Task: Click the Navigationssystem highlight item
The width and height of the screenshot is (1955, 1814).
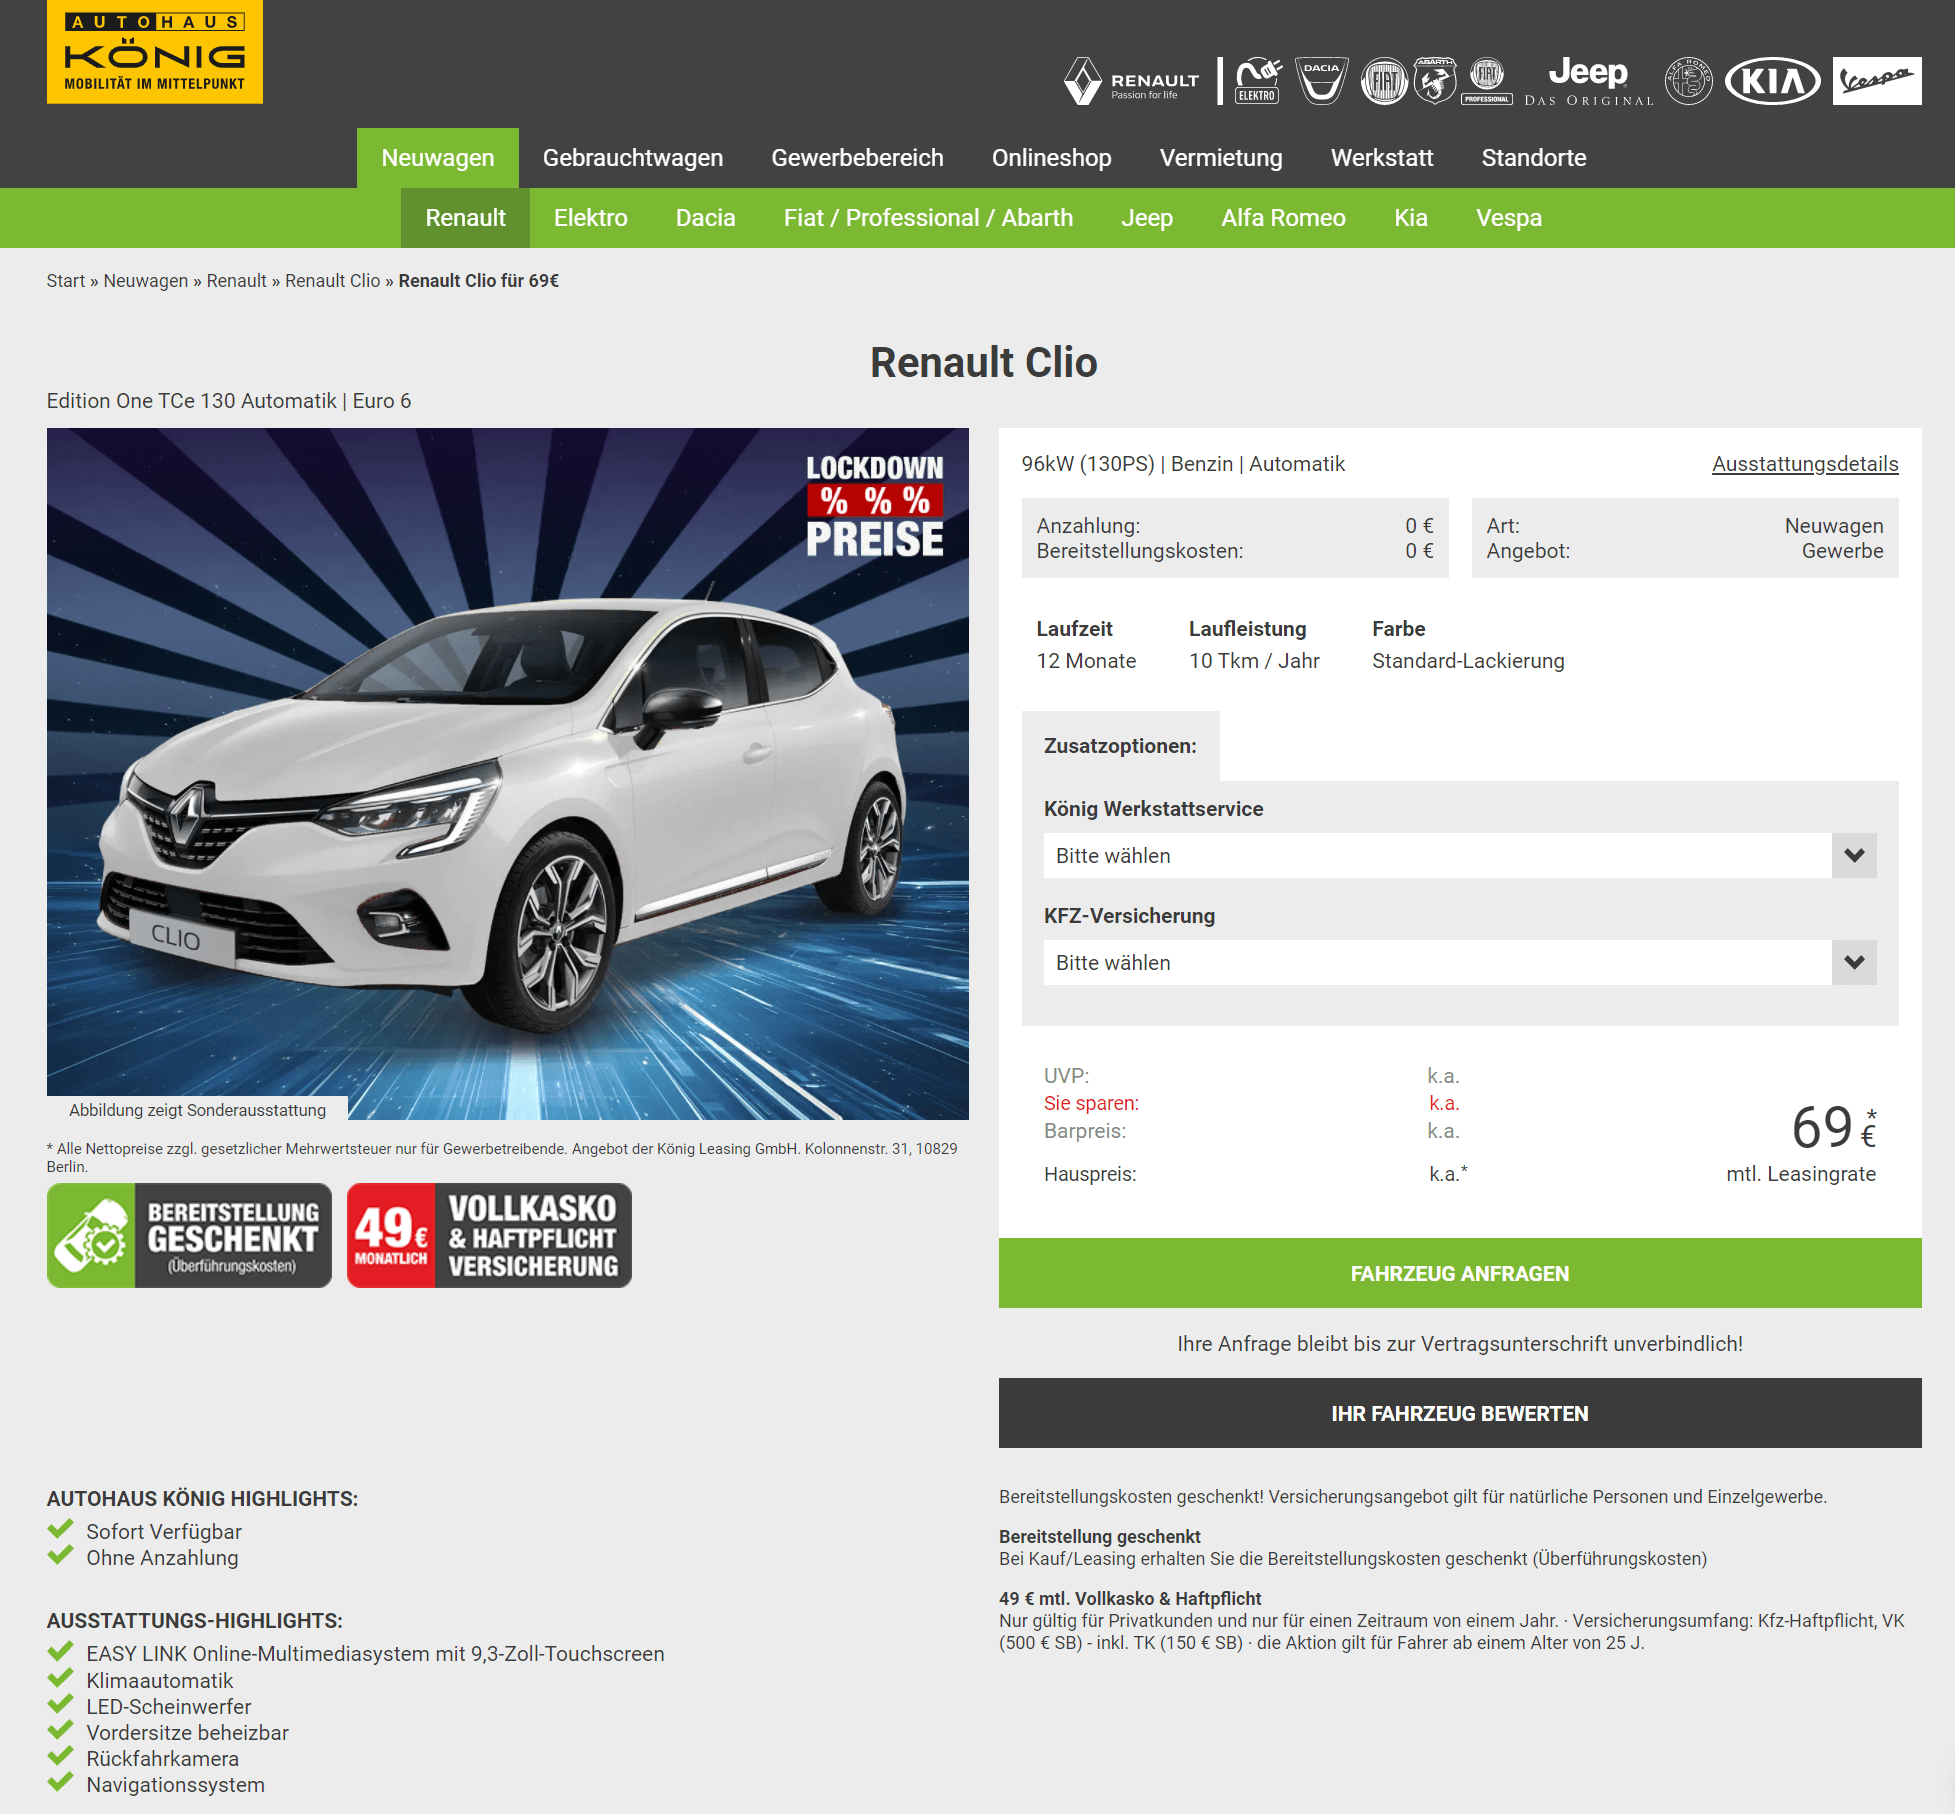Action: pos(176,1785)
